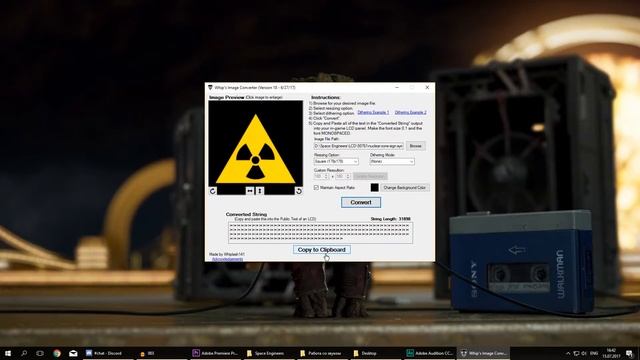Open the Resizing Option dropdown

point(336,162)
